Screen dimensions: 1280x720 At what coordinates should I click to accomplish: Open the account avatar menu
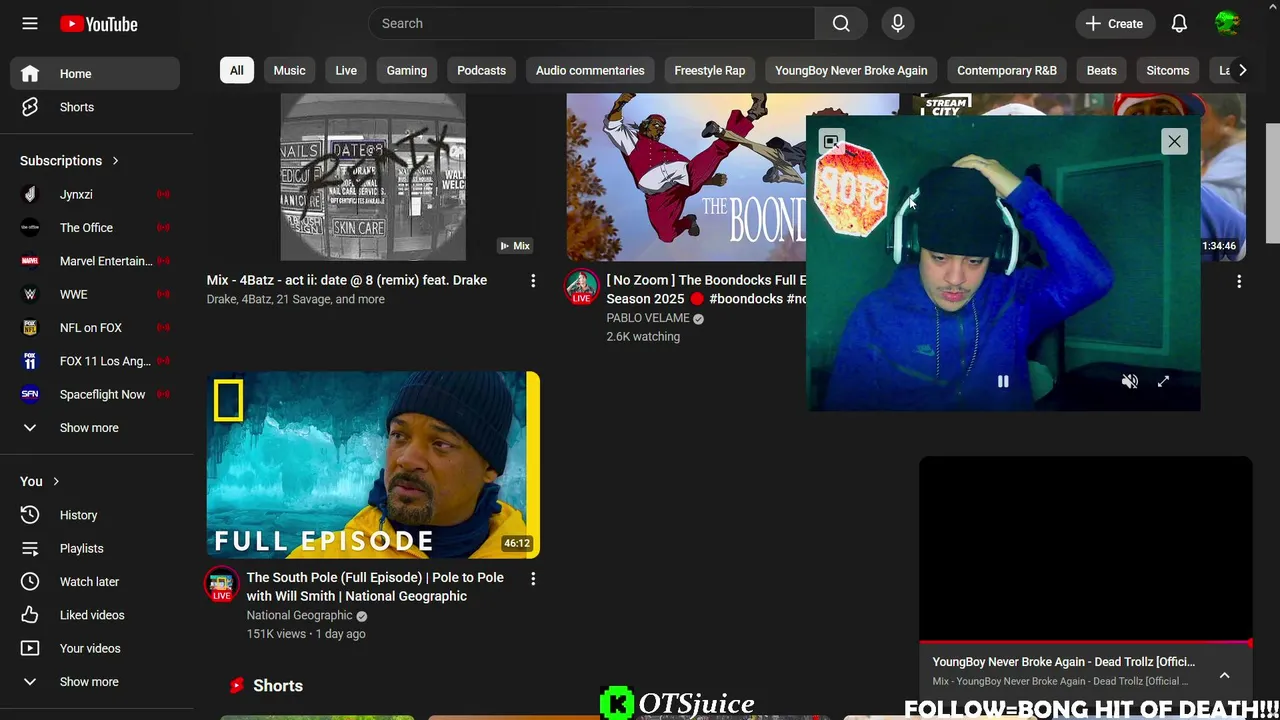pos(1227,23)
